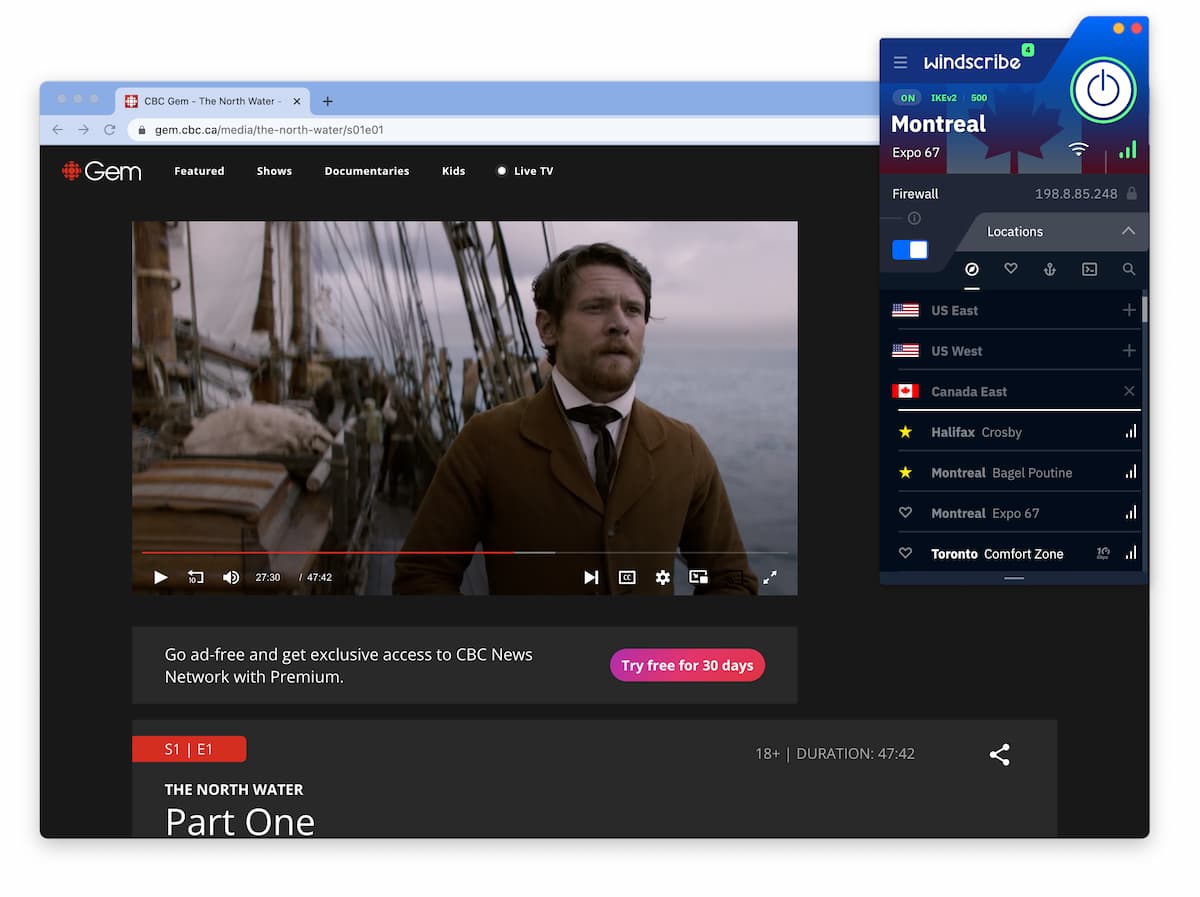Open the Kids nav item
Screen dimensions: 1200x897
click(454, 171)
